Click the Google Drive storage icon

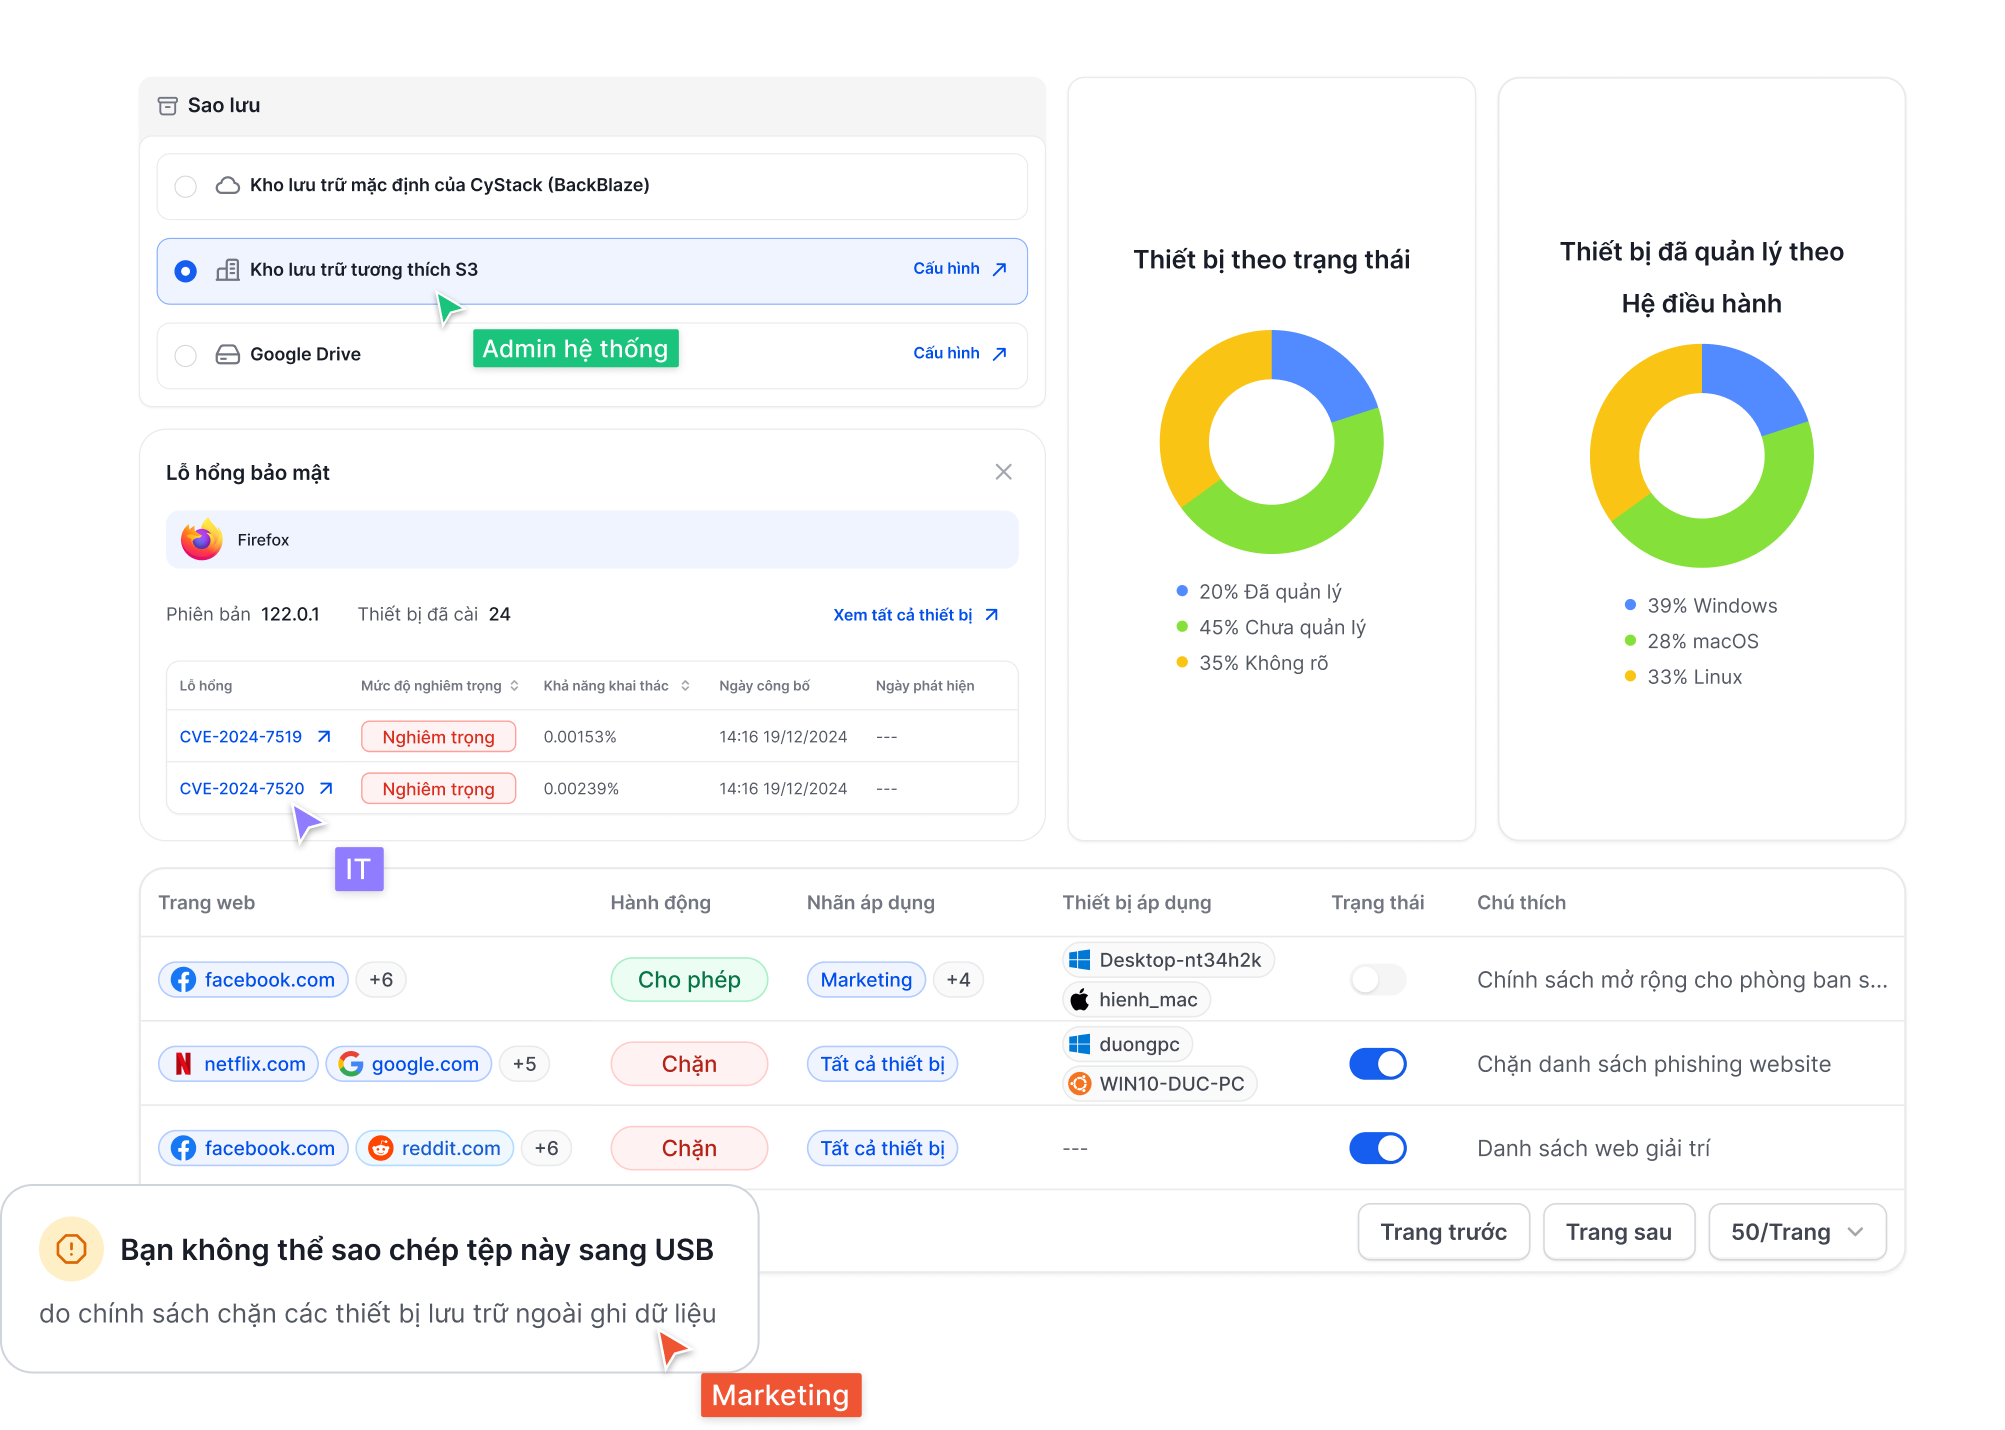point(228,355)
